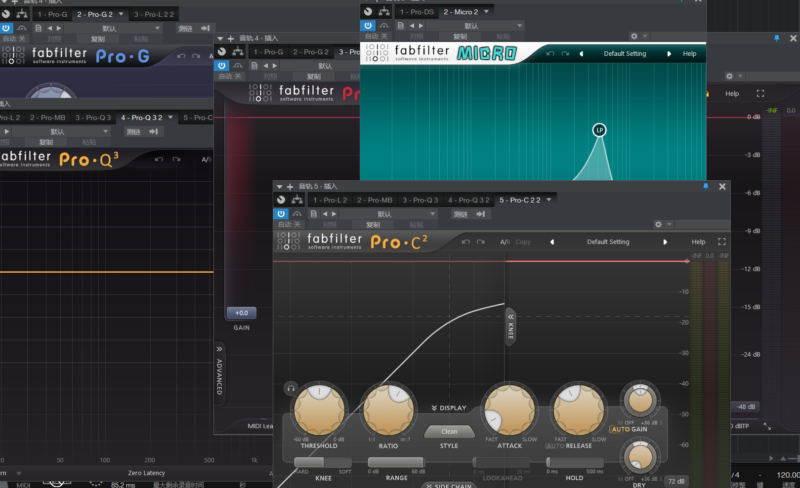800x488 pixels.
Task: Click LP filter node in Micro display
Action: (x=599, y=130)
